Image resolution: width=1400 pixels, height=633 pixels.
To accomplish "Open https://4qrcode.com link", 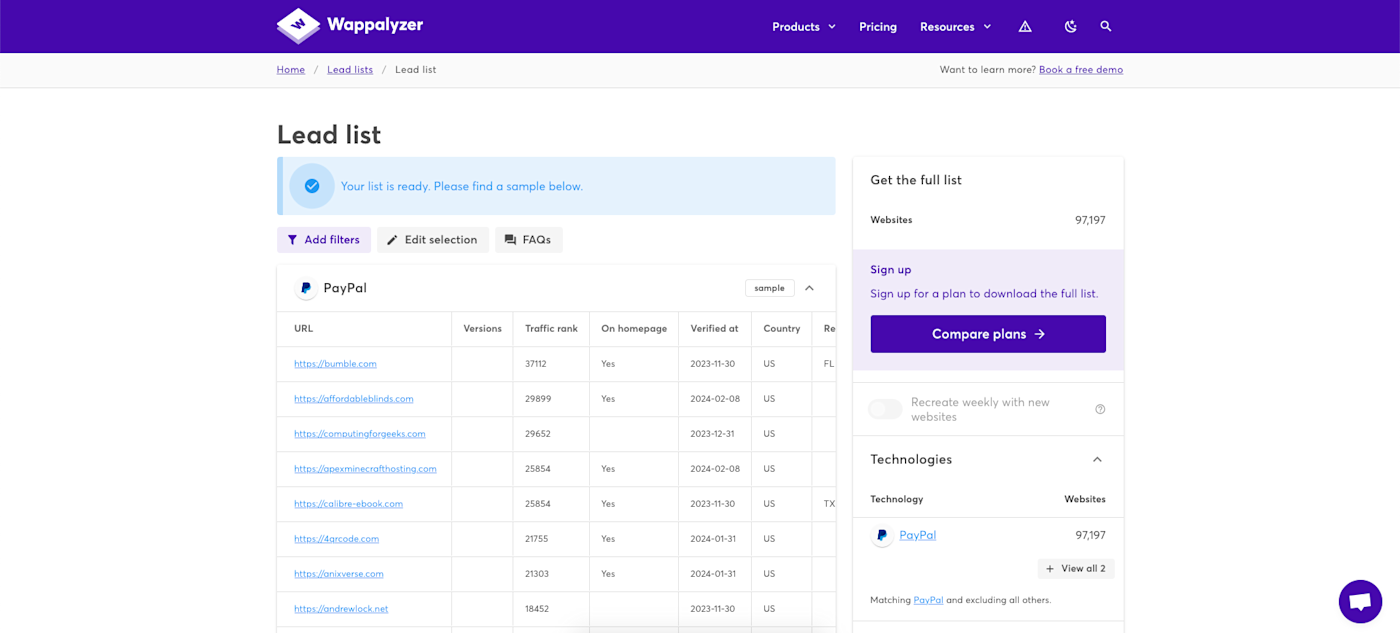I will (336, 539).
